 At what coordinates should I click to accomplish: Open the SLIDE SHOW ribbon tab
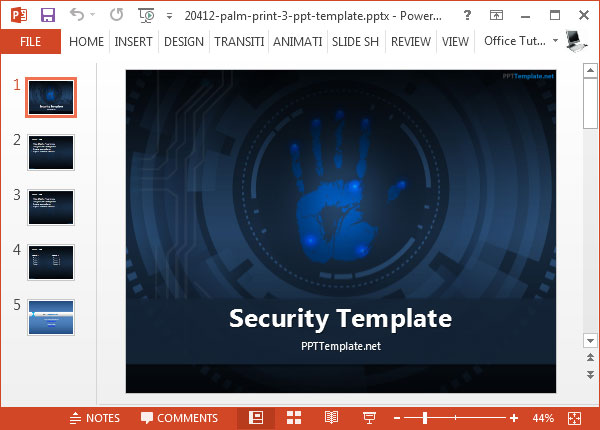click(355, 41)
